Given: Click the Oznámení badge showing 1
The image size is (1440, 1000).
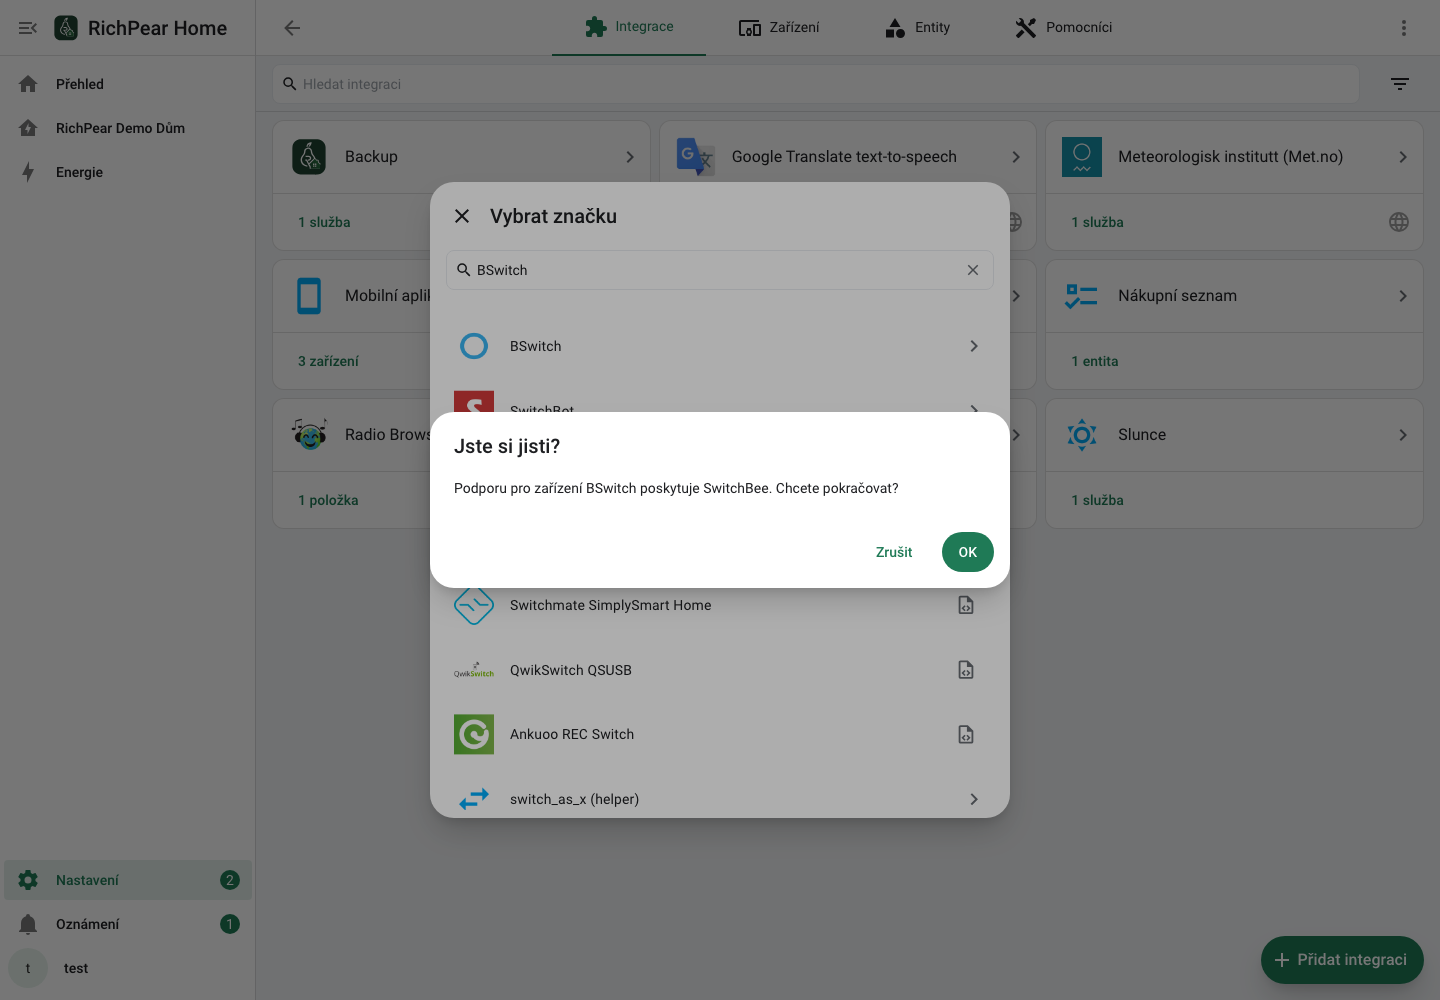Looking at the screenshot, I should [x=230, y=924].
